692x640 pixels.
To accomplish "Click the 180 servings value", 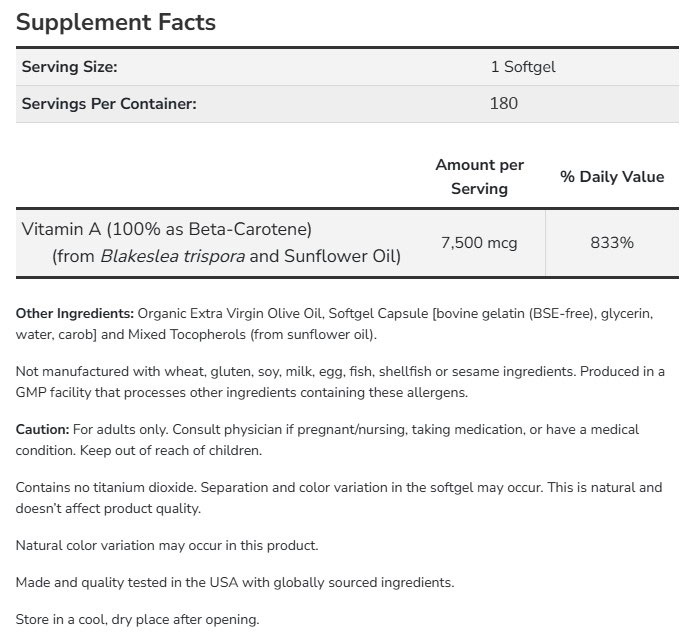I will coord(504,103).
